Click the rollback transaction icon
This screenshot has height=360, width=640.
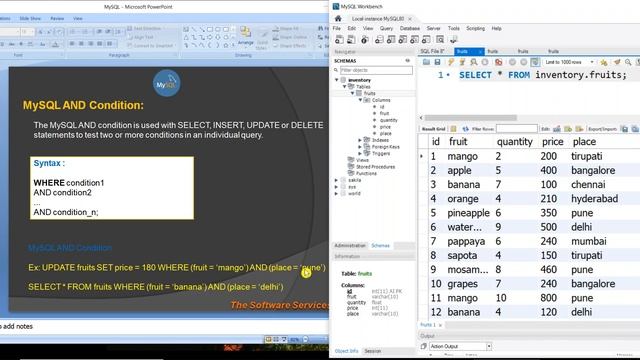[x=524, y=62]
